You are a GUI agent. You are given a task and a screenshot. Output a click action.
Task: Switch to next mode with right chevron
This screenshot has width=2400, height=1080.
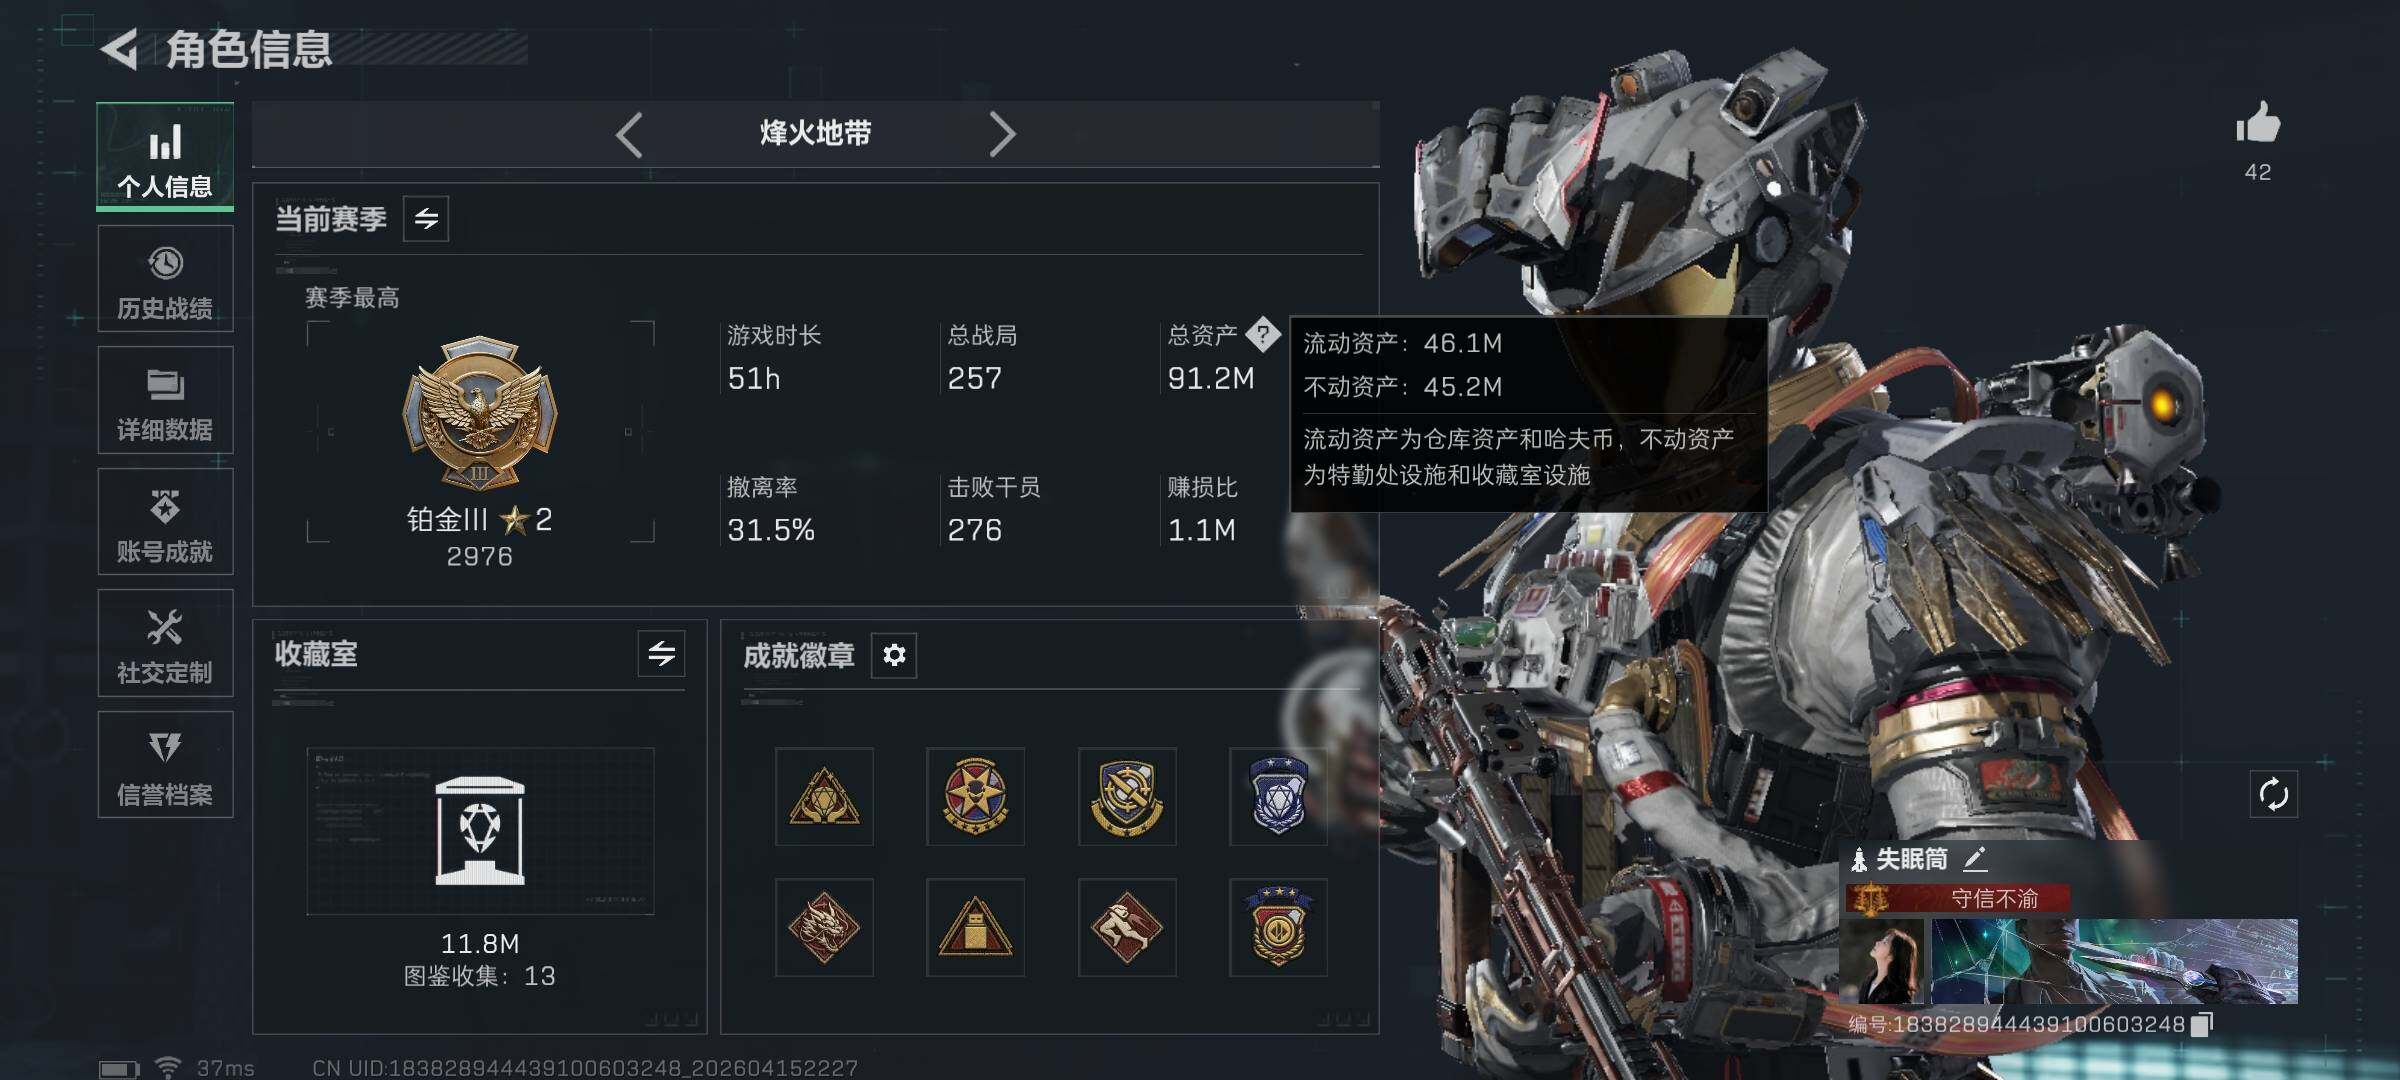pyautogui.click(x=1002, y=134)
